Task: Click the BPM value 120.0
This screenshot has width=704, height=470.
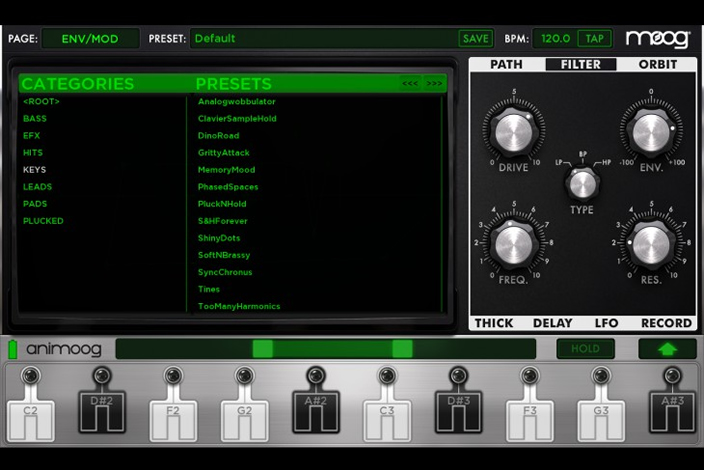Action: coord(555,39)
